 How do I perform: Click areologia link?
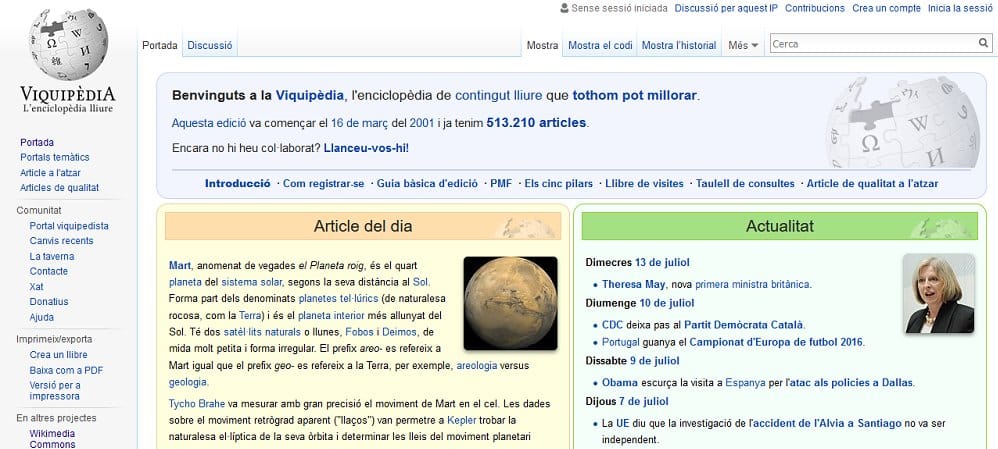477,366
